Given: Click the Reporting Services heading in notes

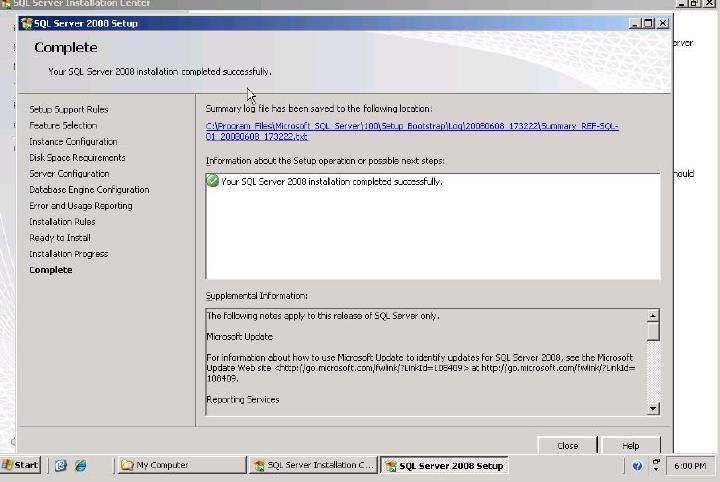Looking at the screenshot, I should [x=242, y=399].
